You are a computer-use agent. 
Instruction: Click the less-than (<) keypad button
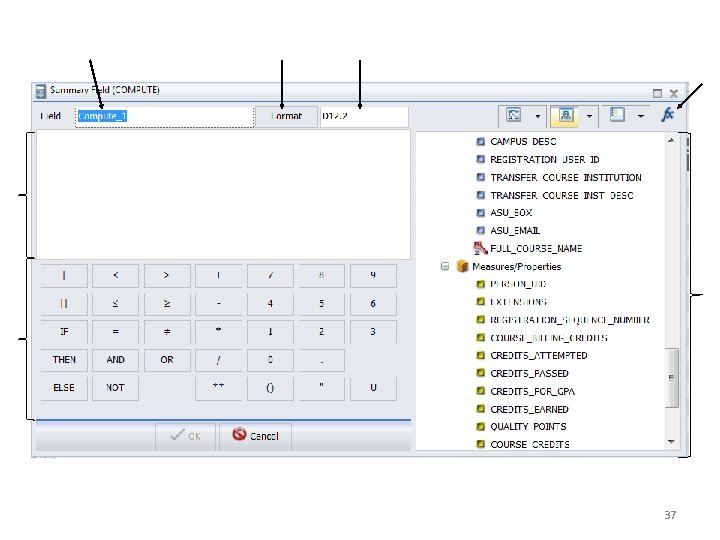(115, 276)
